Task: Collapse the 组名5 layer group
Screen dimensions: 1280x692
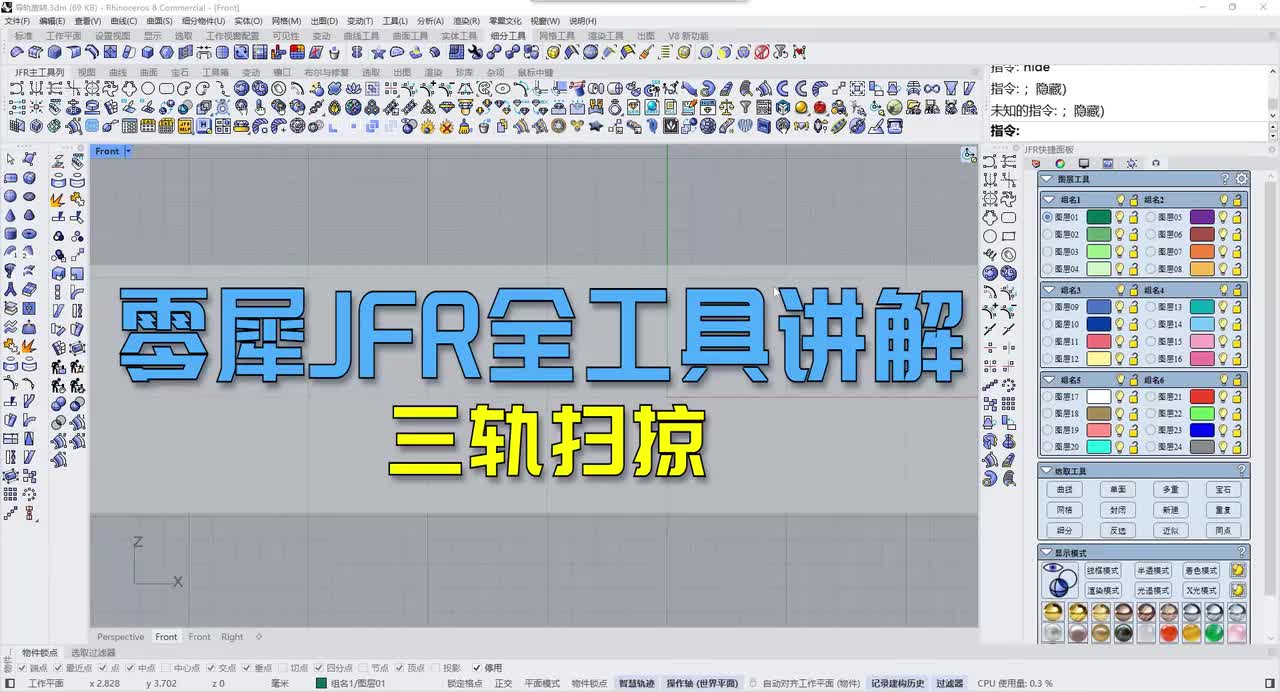Action: (1049, 380)
